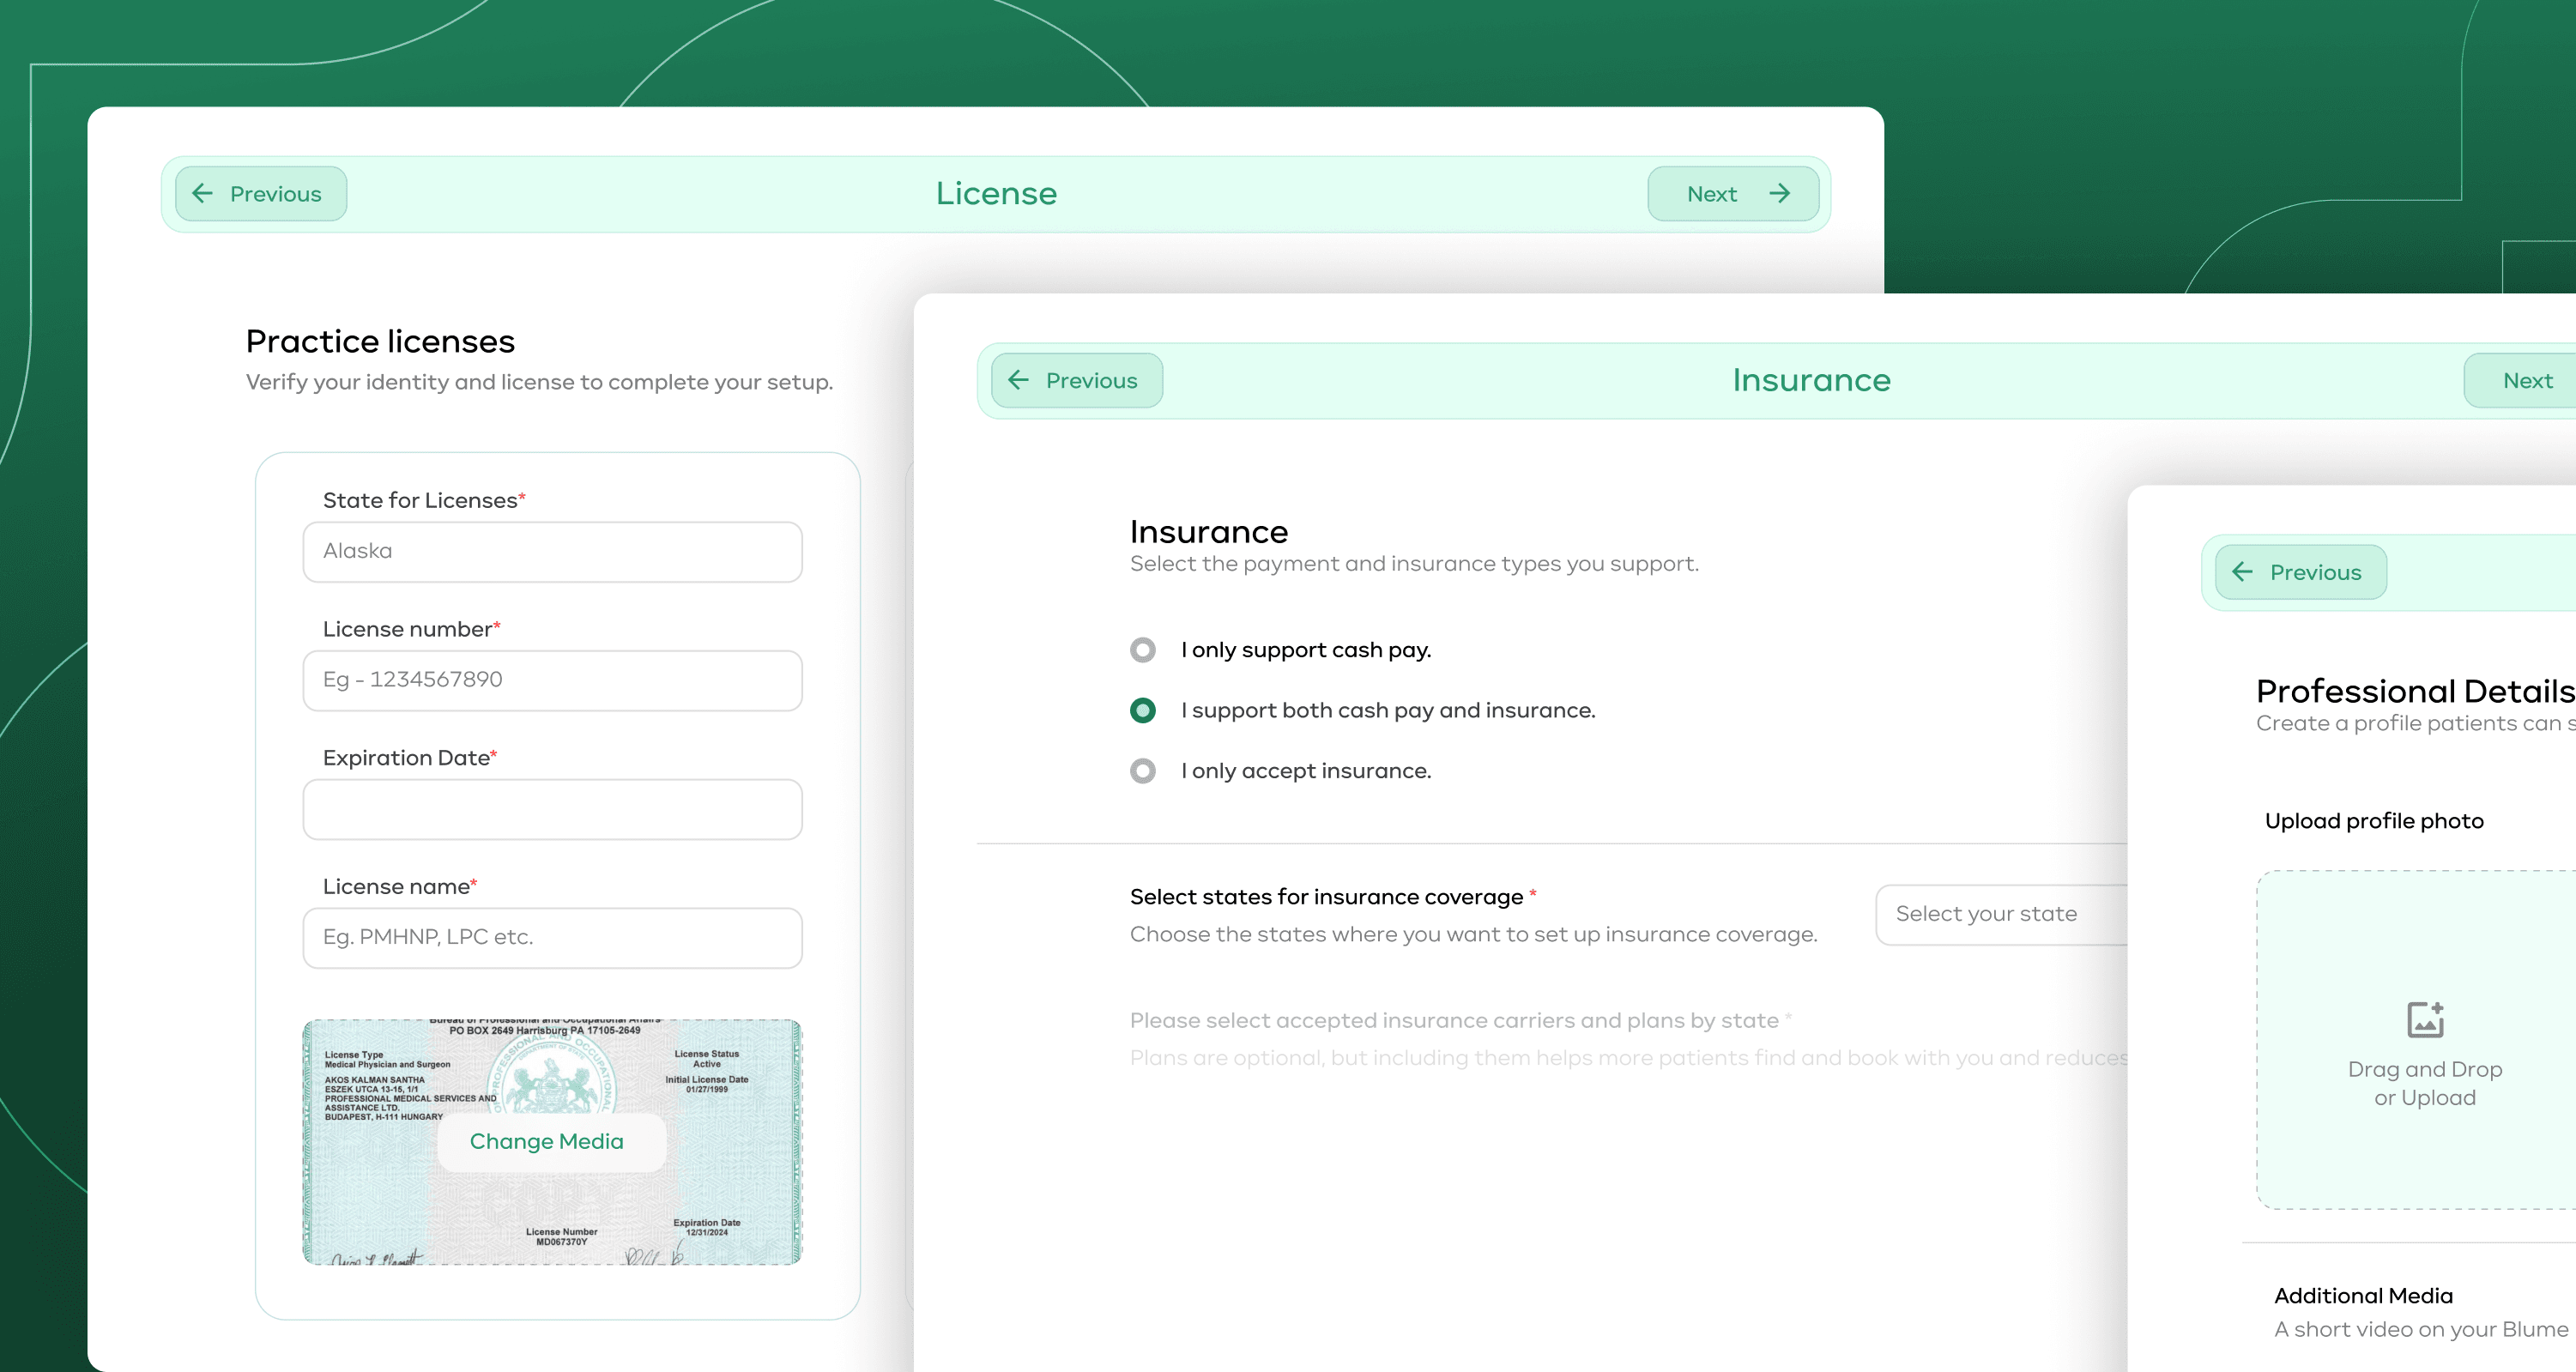Select 'I only support cash pay' radio option
The image size is (2576, 1372).
(x=1143, y=651)
